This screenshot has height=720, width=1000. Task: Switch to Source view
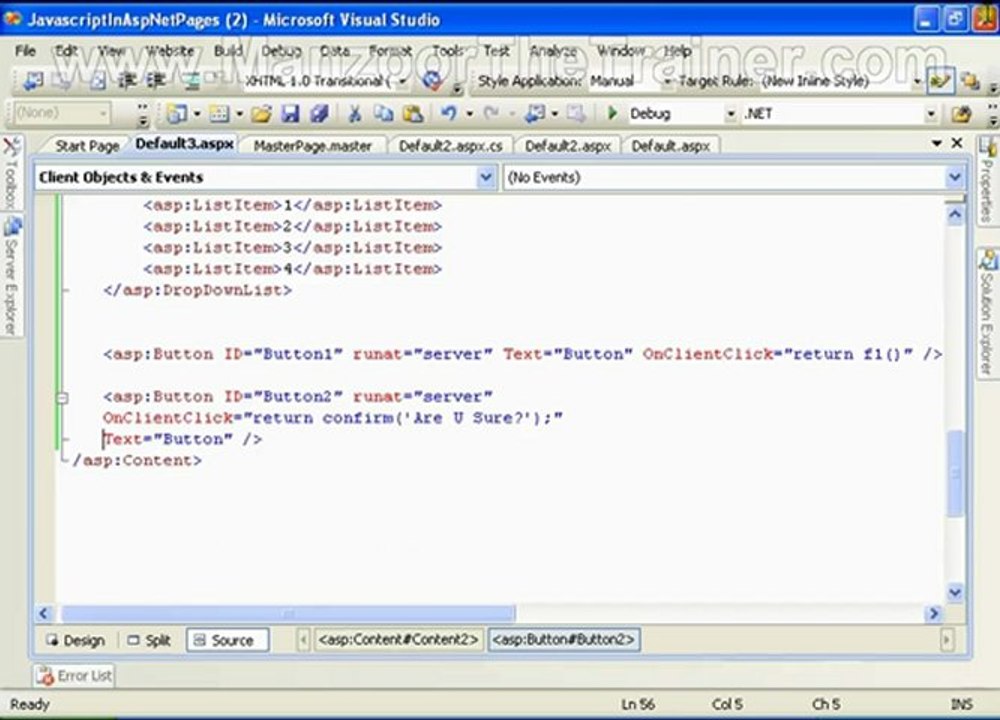click(x=226, y=640)
